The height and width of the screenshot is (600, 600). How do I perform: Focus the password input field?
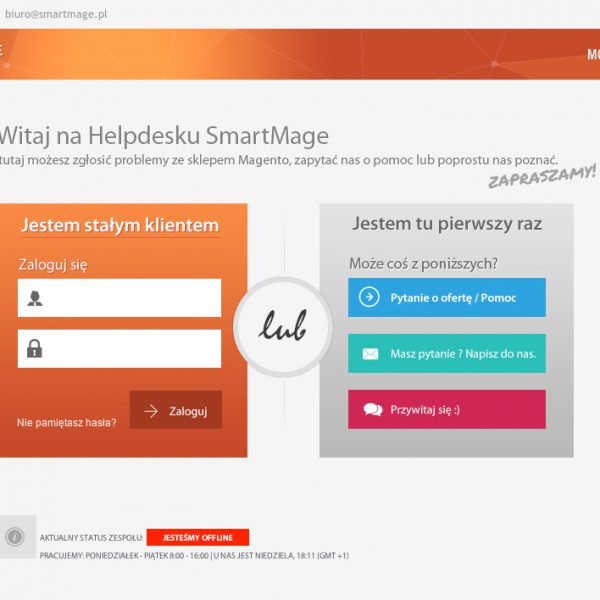pyautogui.click(x=119, y=349)
